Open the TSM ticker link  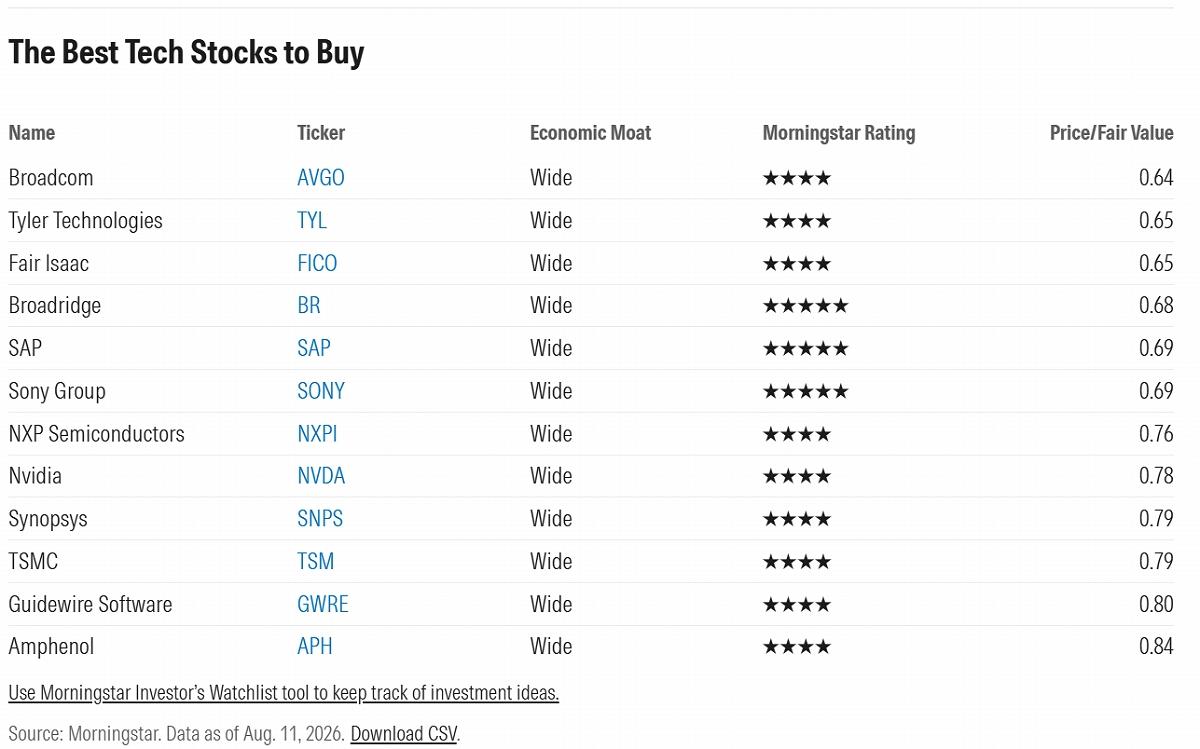[316, 562]
